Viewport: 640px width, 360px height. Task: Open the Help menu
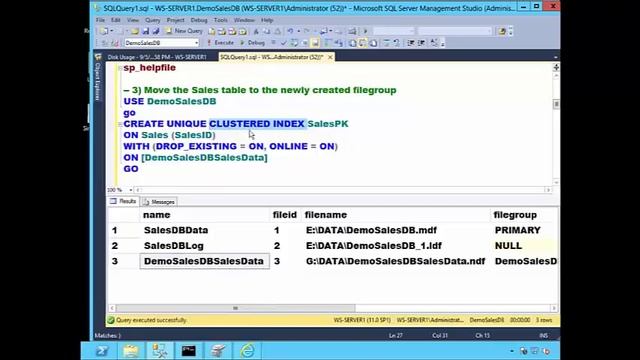pyautogui.click(x=267, y=20)
